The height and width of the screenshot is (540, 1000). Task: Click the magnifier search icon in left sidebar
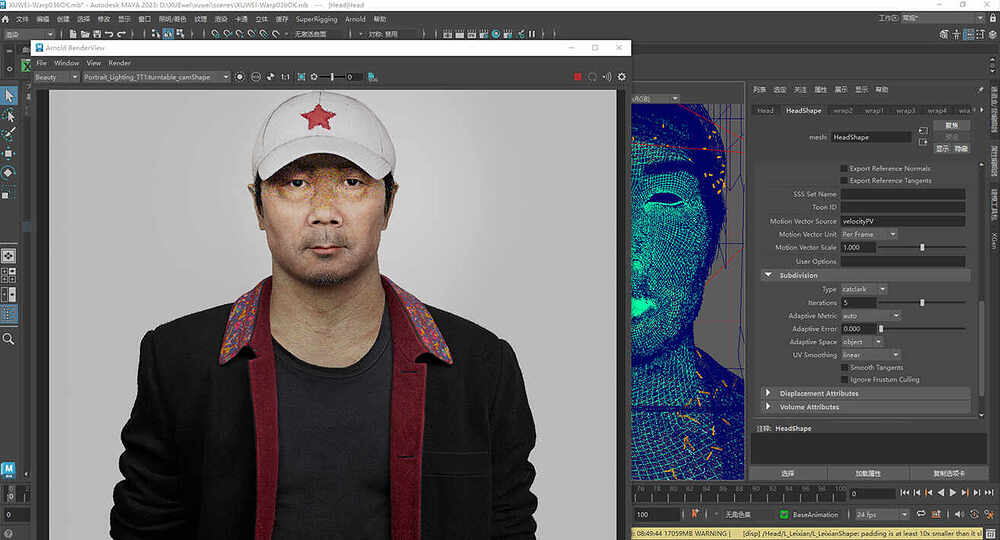pos(8,339)
